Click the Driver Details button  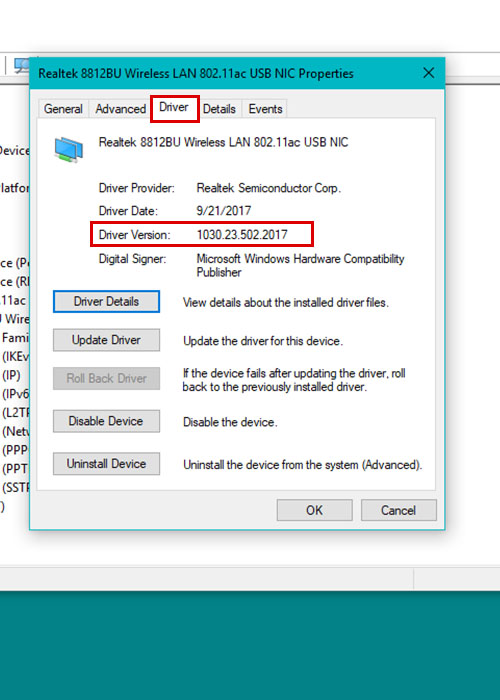pos(106,301)
